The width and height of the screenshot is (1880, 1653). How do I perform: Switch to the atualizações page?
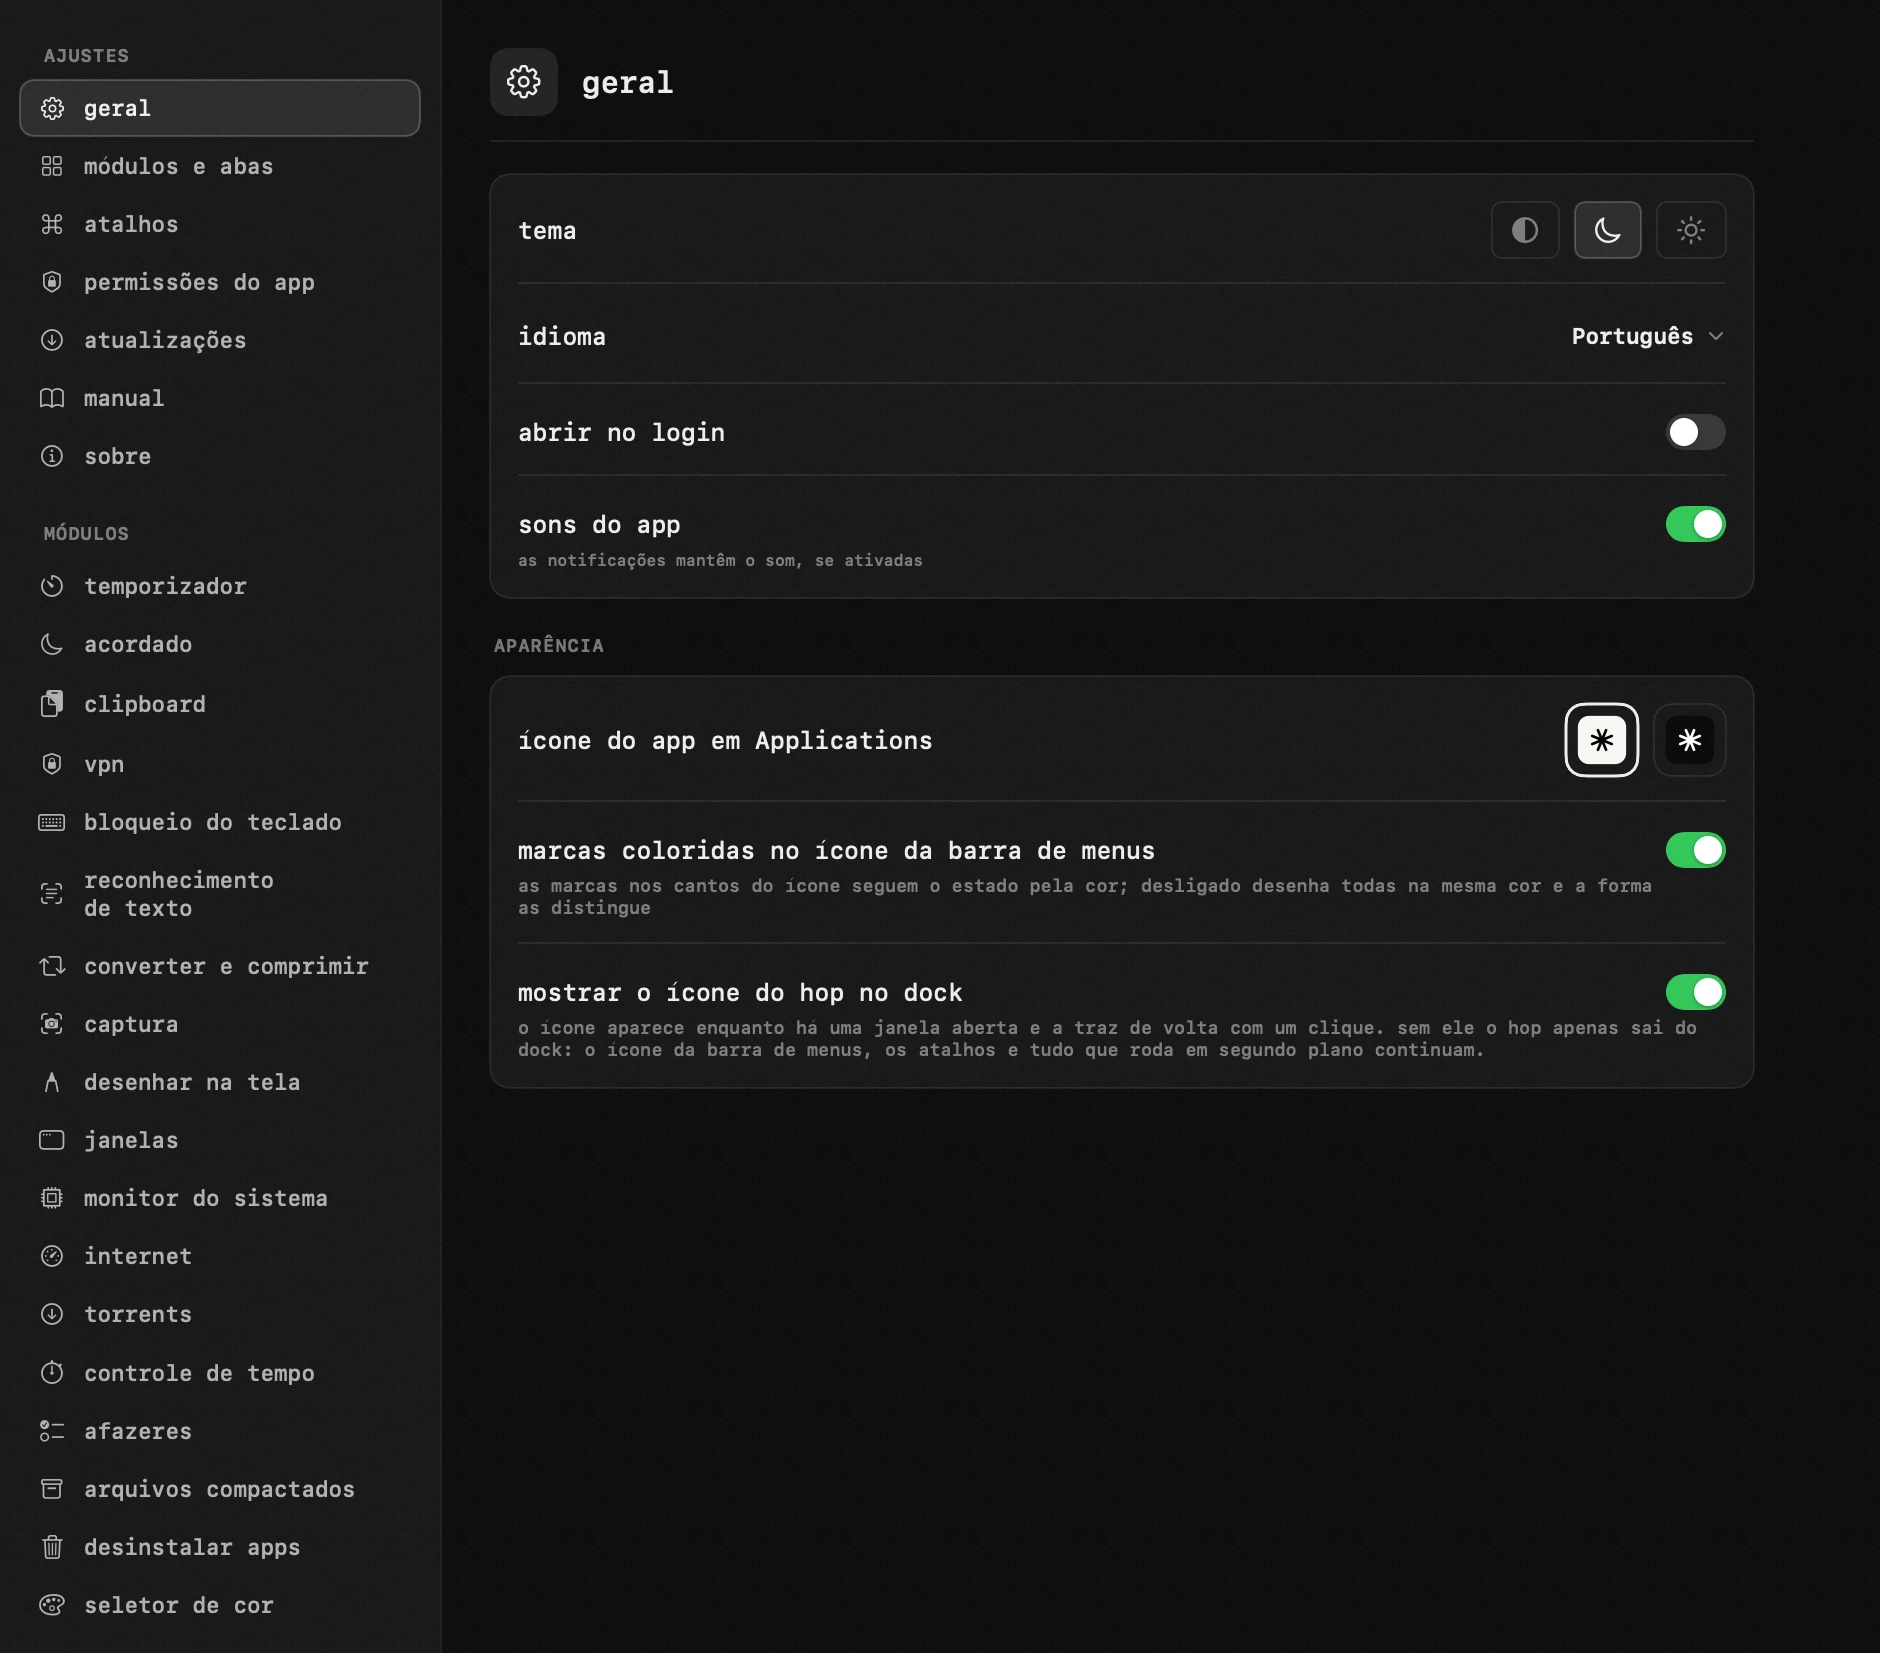[x=220, y=340]
